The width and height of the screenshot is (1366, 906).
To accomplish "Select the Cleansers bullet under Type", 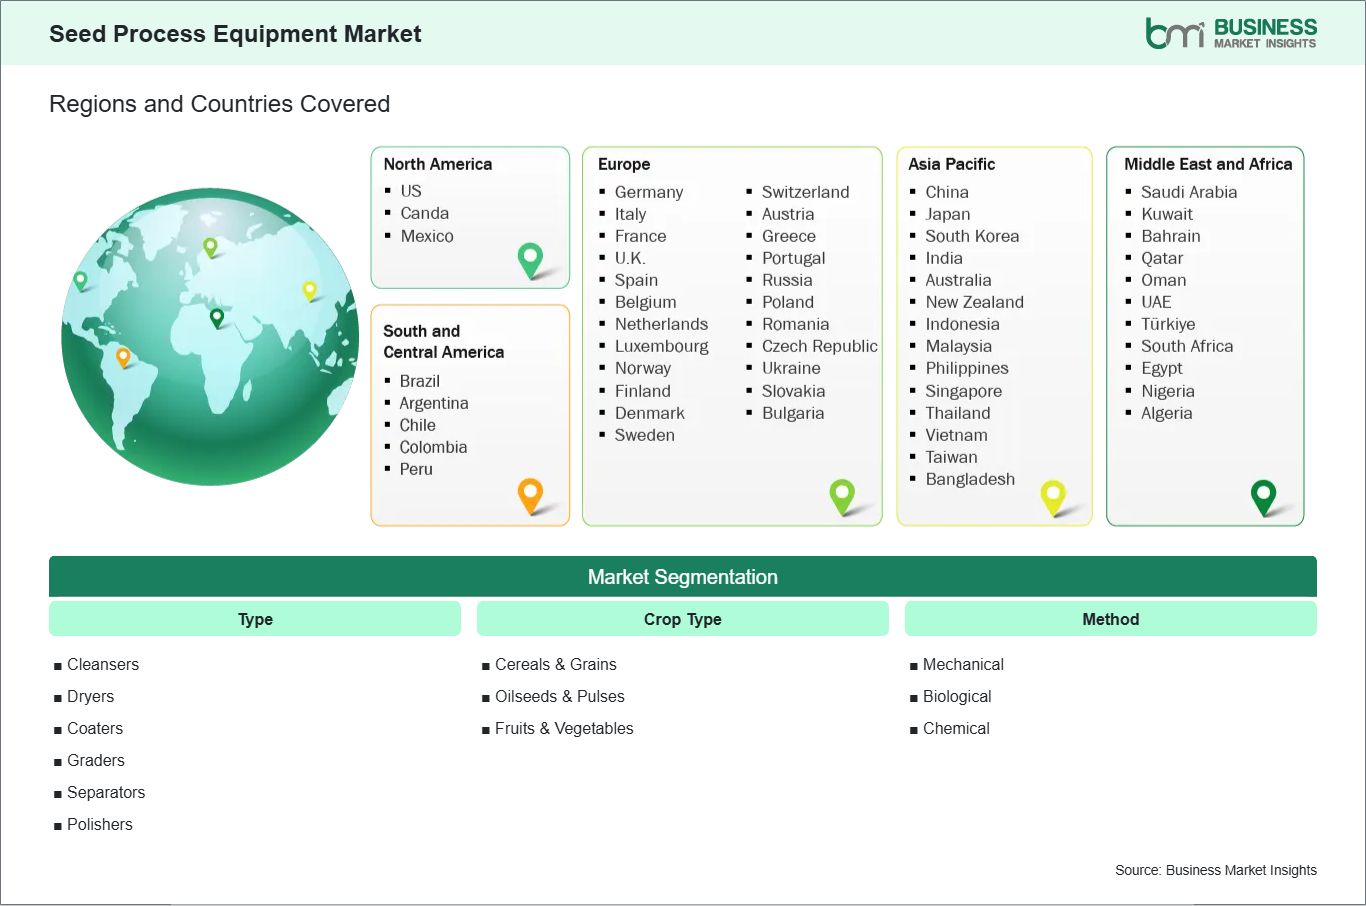I will click(102, 664).
